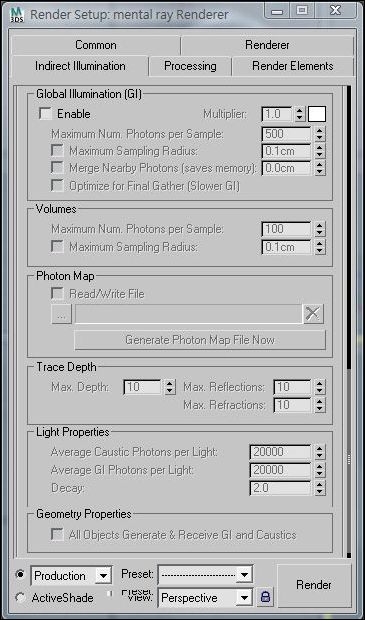
Task: Click the Max. Reflections value field
Action: point(293,387)
